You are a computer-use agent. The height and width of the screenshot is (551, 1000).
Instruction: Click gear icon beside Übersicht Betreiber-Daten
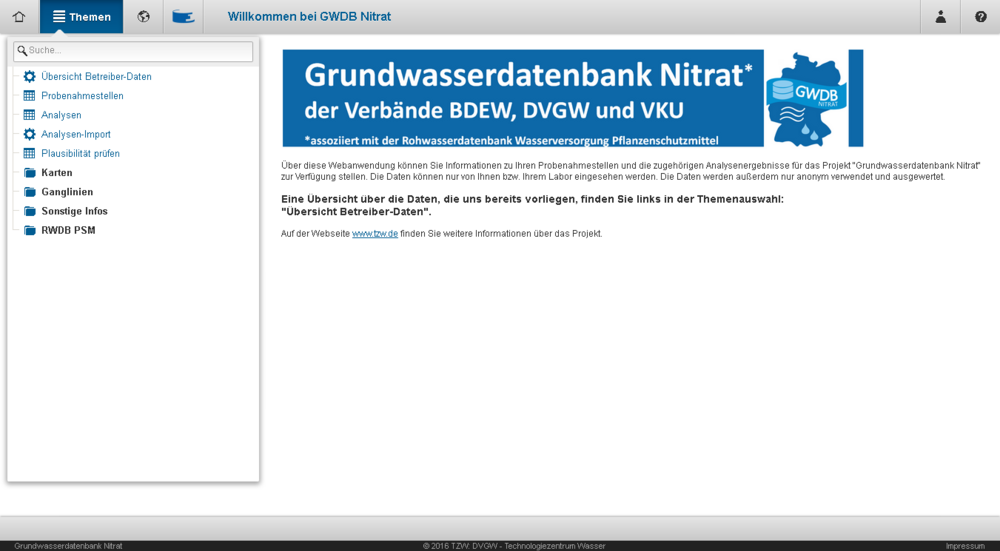click(29, 77)
